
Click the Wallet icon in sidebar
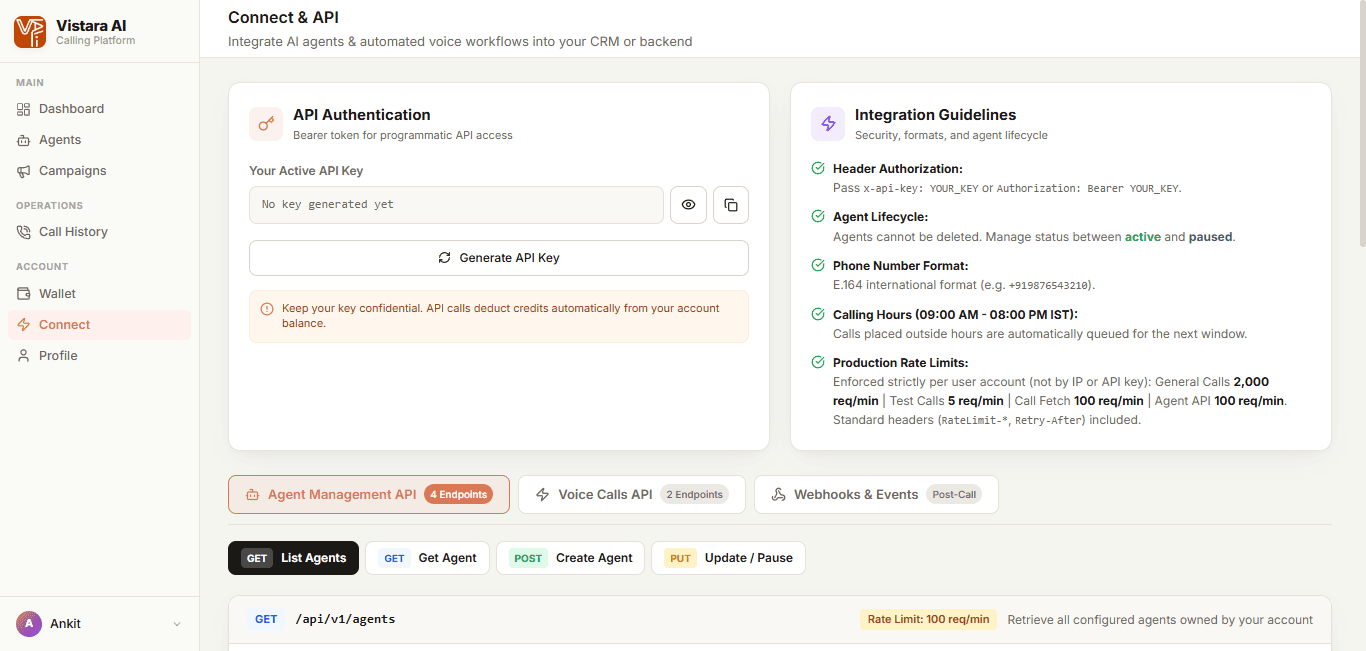pyautogui.click(x=24, y=294)
